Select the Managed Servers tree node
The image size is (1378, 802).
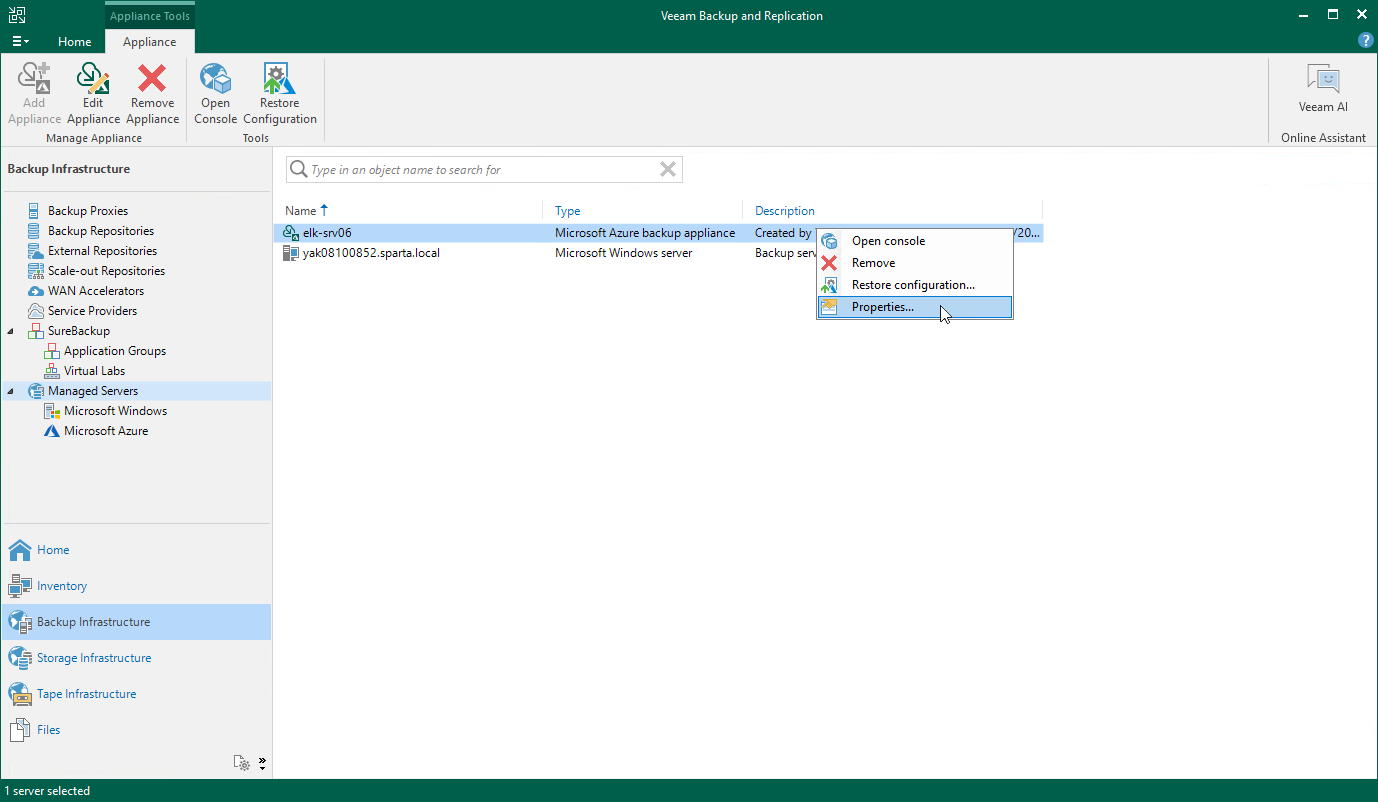[93, 391]
